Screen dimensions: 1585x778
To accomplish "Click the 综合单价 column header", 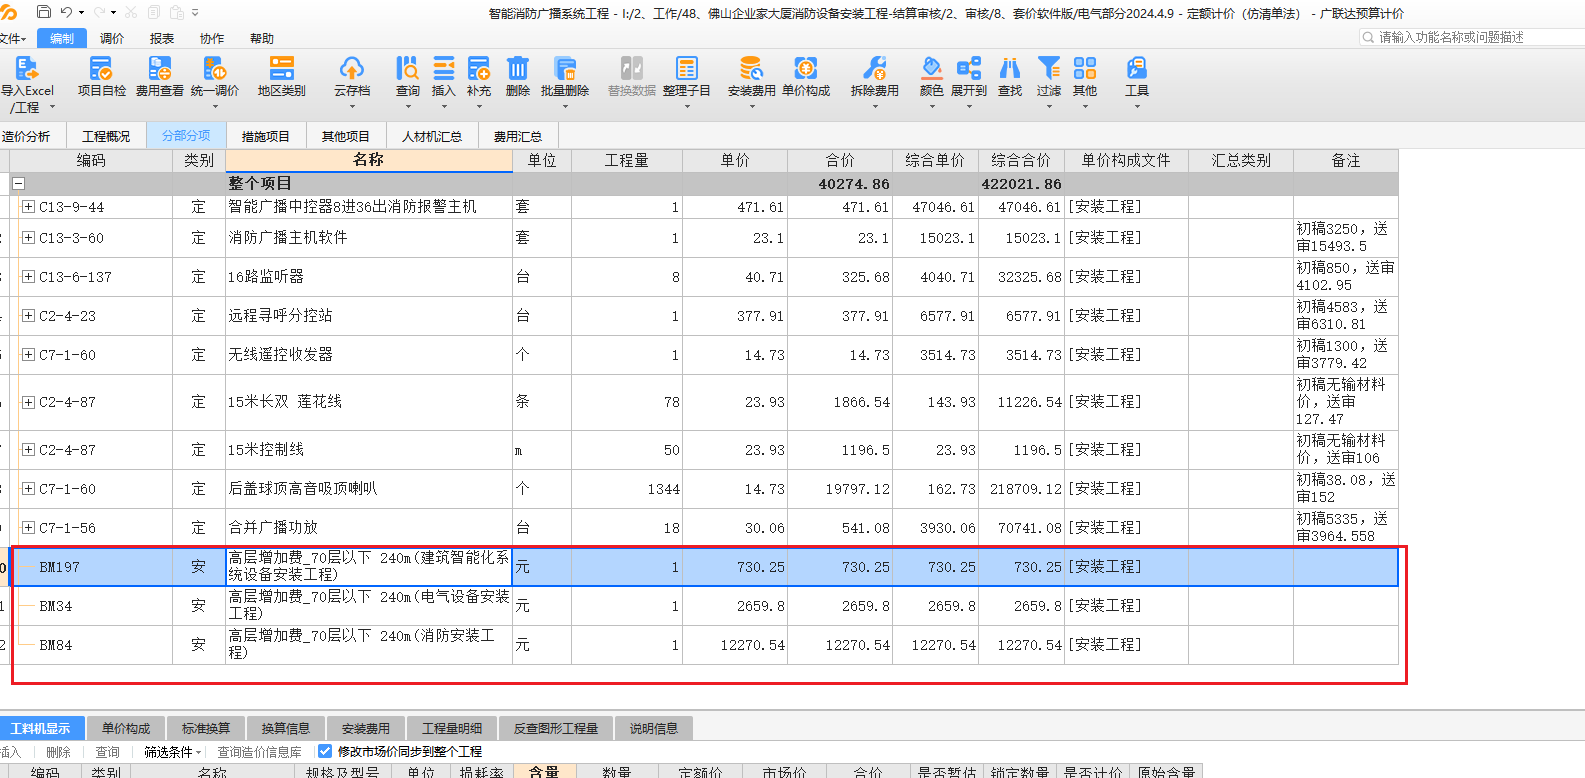I will [935, 160].
